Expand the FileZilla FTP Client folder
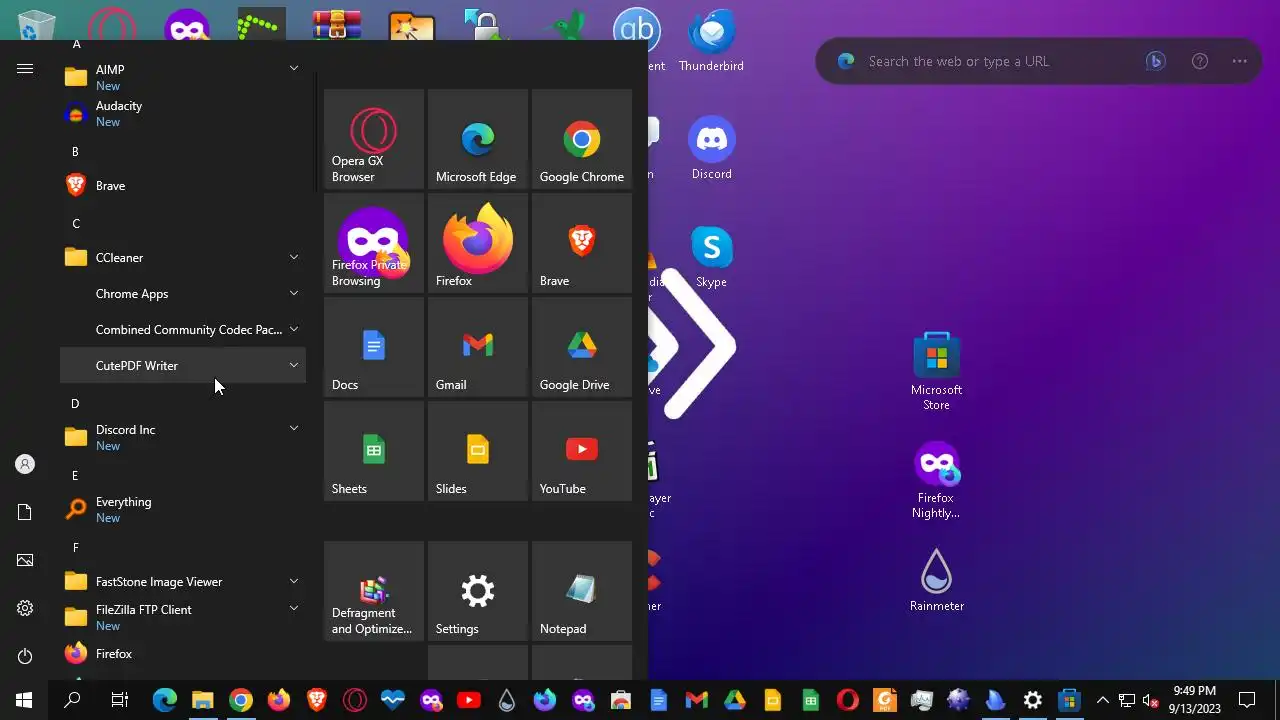Image resolution: width=1280 pixels, height=720 pixels. [183, 617]
